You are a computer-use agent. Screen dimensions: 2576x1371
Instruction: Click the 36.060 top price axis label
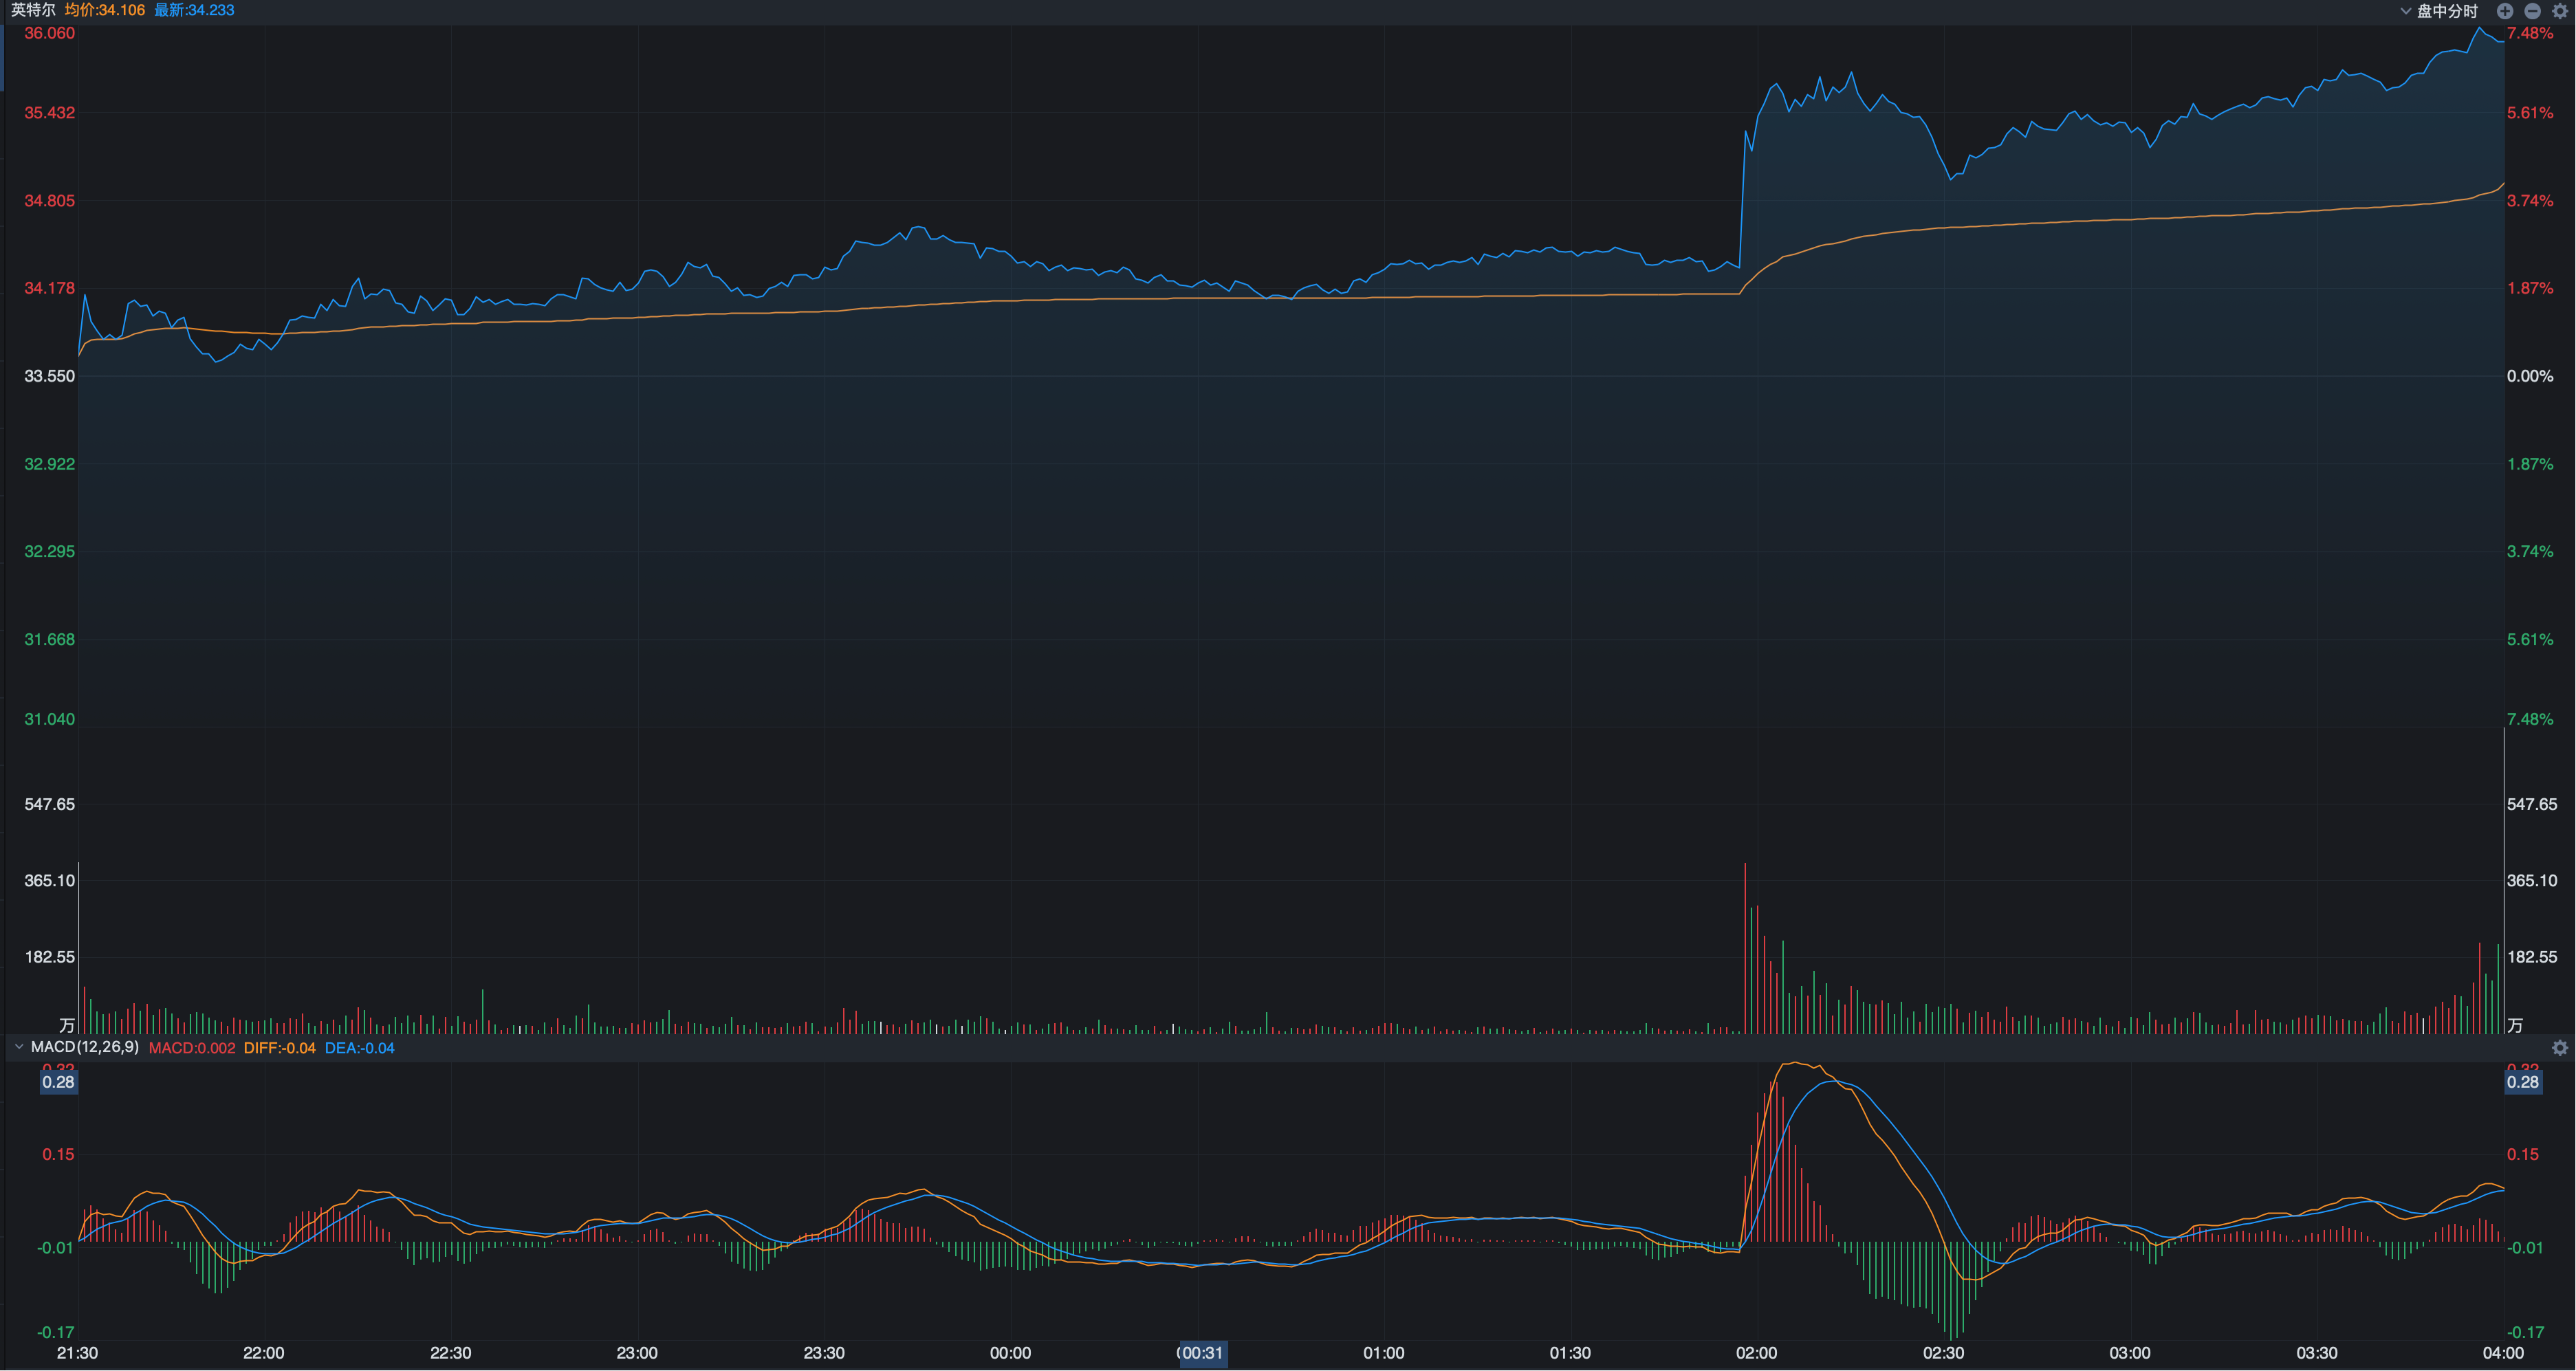(49, 33)
